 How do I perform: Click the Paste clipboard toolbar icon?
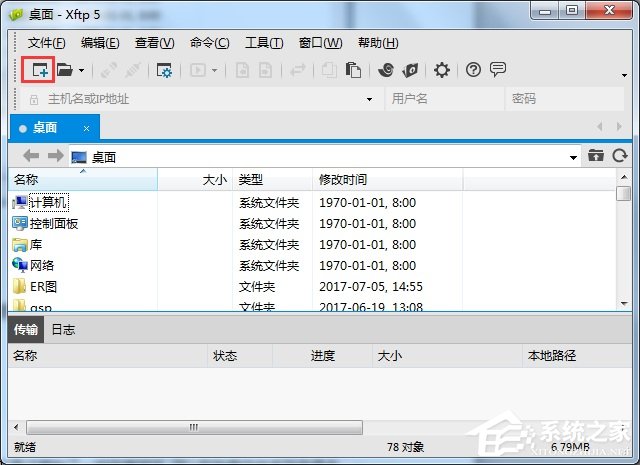[353, 70]
